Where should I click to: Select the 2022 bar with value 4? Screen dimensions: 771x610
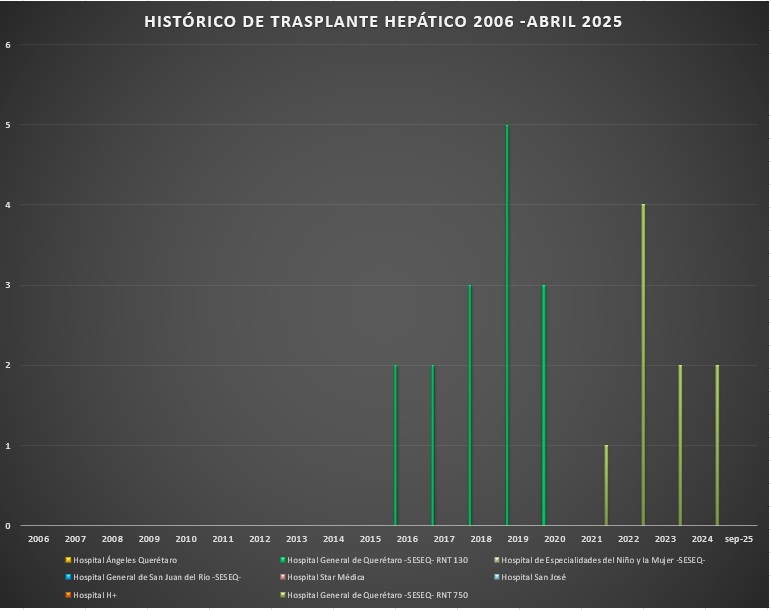(643, 365)
